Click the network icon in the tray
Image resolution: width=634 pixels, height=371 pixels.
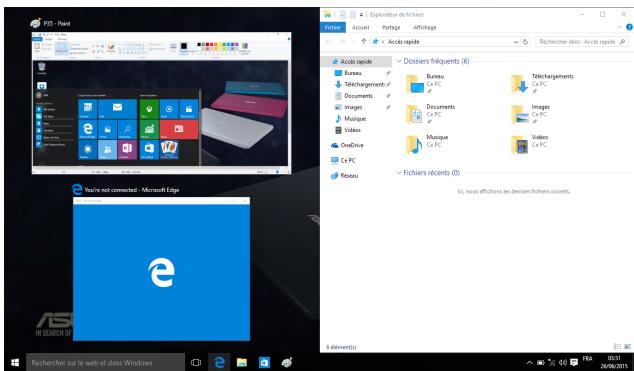(x=551, y=363)
